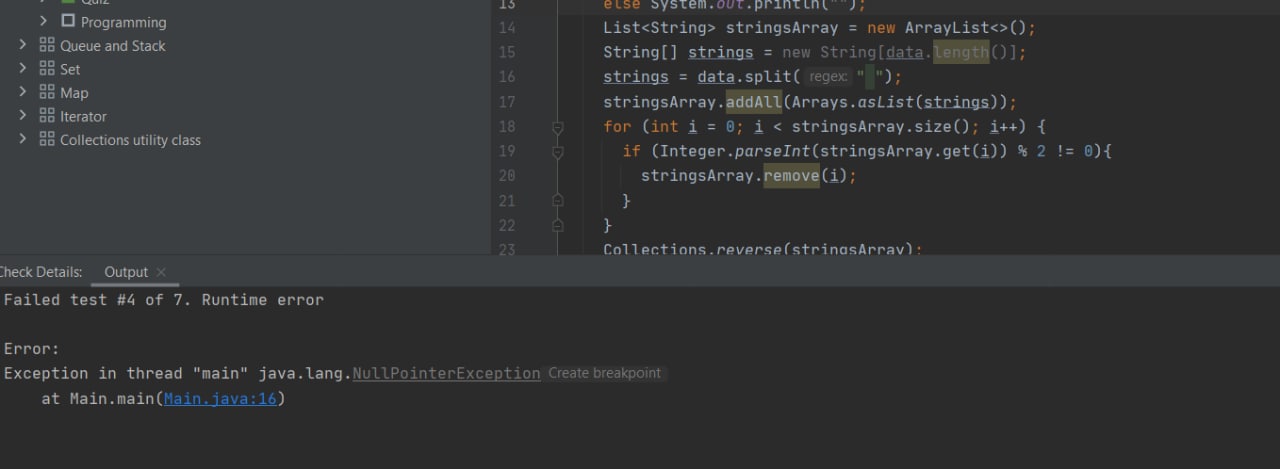
Task: Click the Iterator section grid icon
Action: tap(47, 116)
